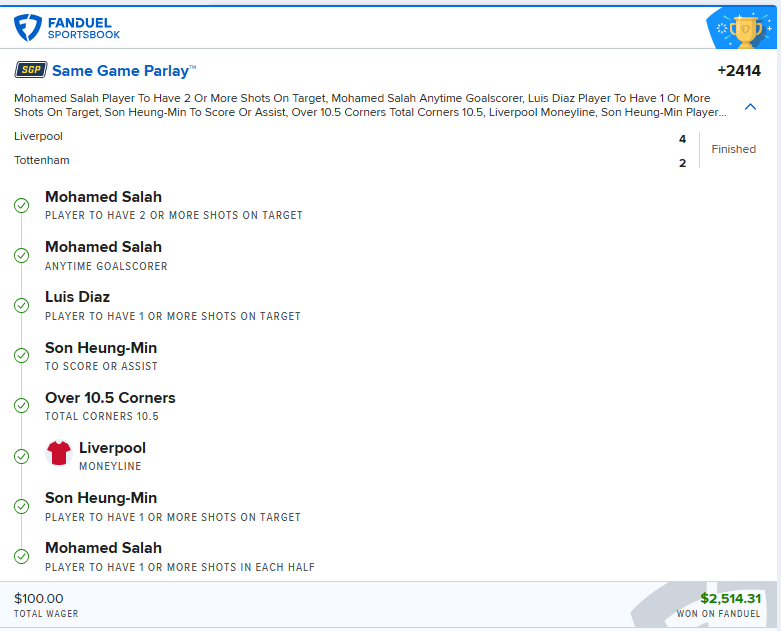Click the gold trophy icon

tap(745, 31)
